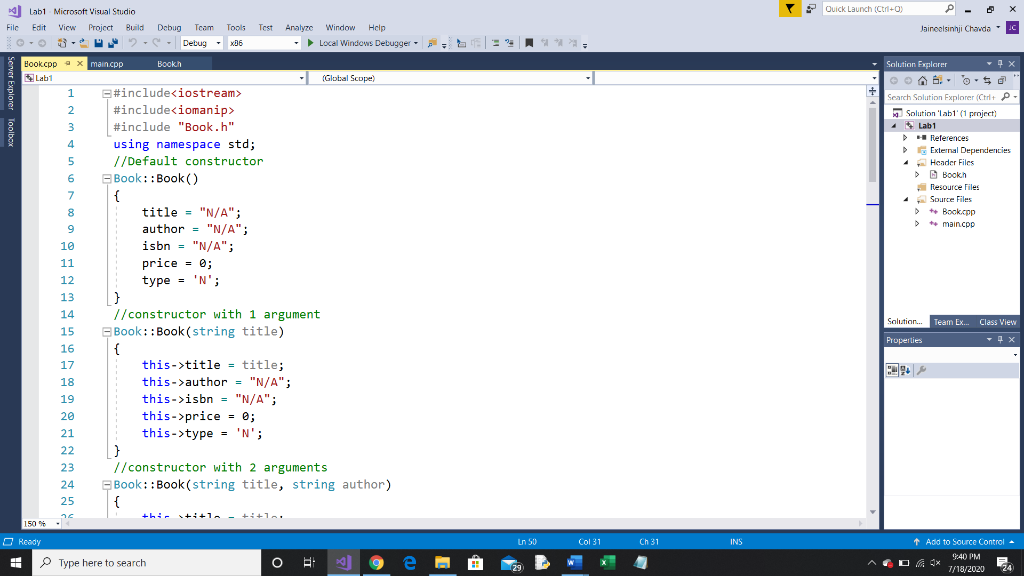The image size is (1024, 576).
Task: Open Microsoft Word from the taskbar
Action: click(574, 562)
